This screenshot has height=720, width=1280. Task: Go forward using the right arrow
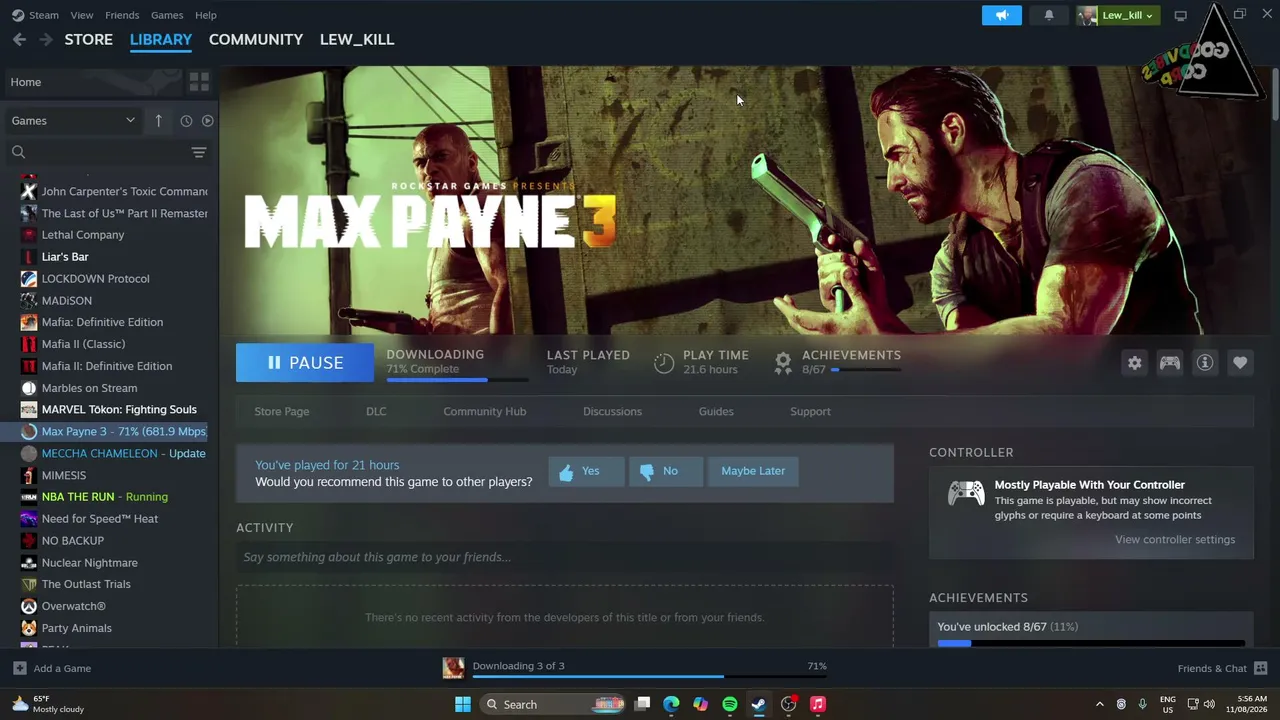click(46, 39)
